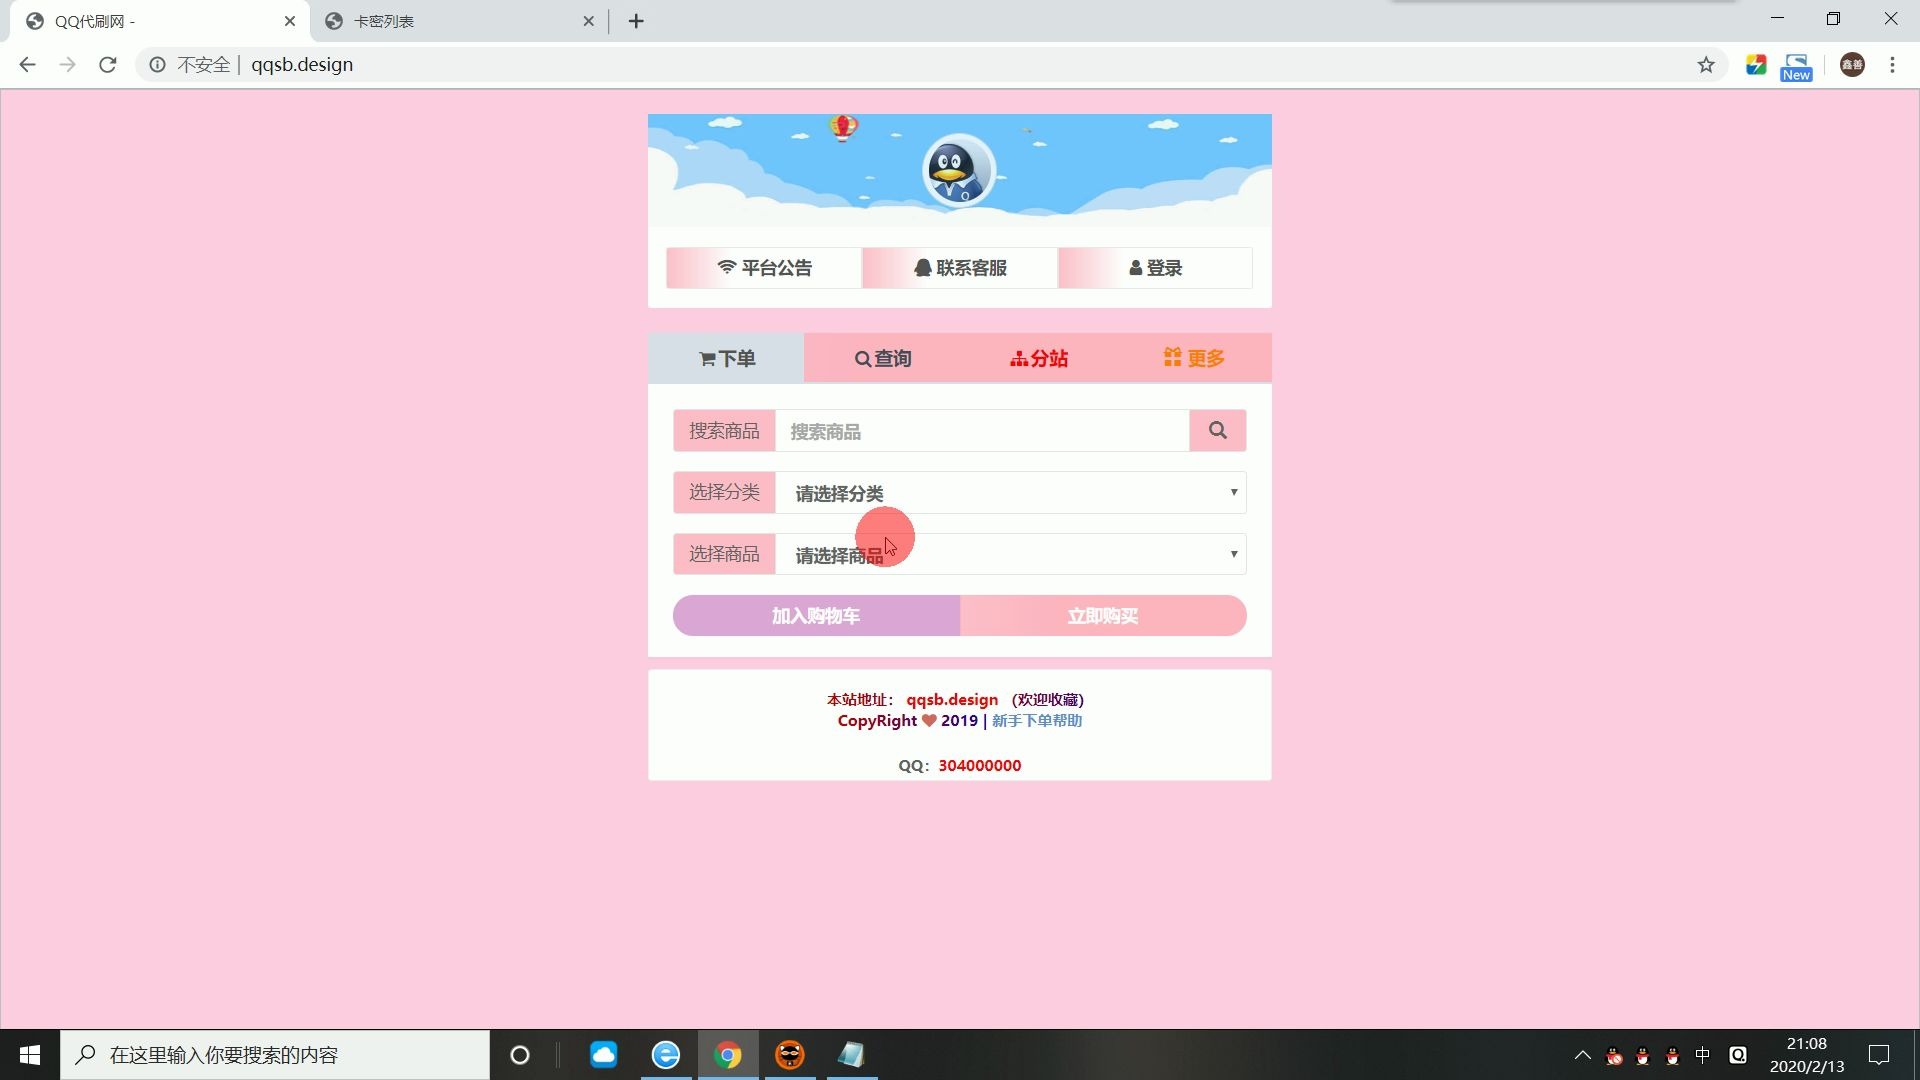Click 加入购物车 add to cart button

[816, 616]
